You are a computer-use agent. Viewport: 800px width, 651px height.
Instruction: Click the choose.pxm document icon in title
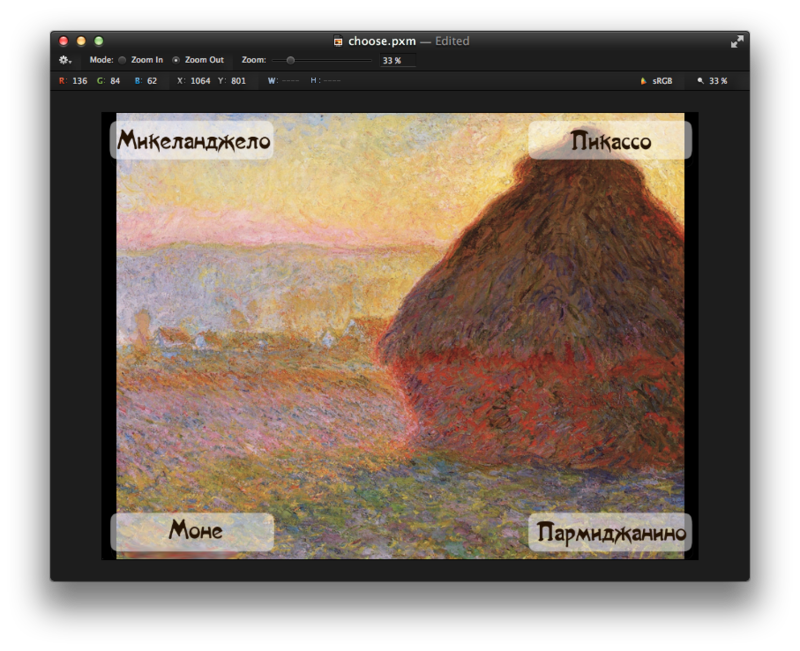(338, 41)
